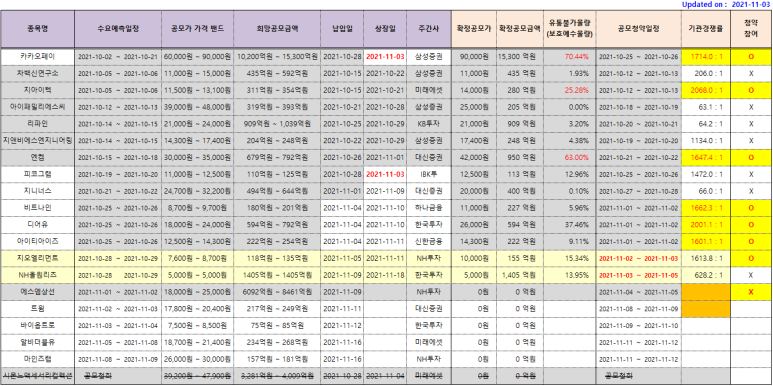Click the 공모청약일정 column header
This screenshot has width=773, height=386.
(638, 29)
